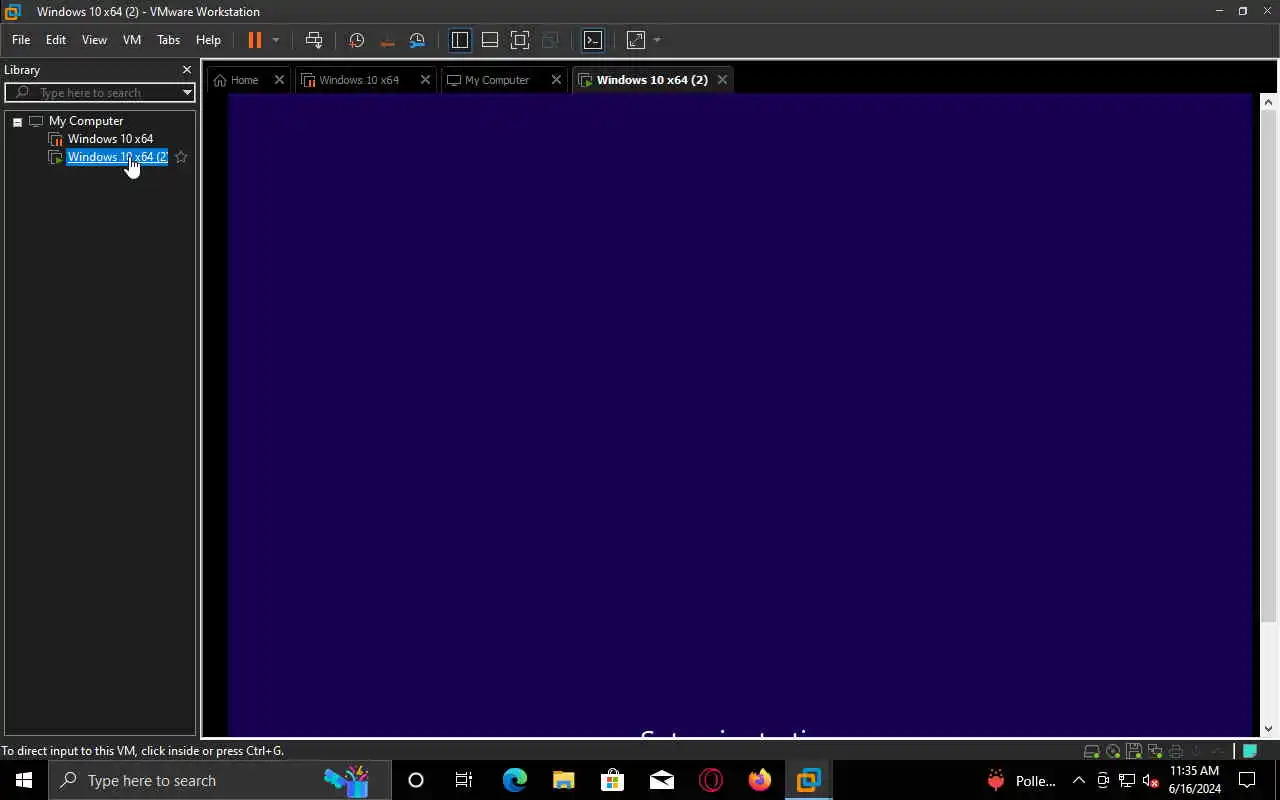Click inside the VM guest display

(740, 415)
